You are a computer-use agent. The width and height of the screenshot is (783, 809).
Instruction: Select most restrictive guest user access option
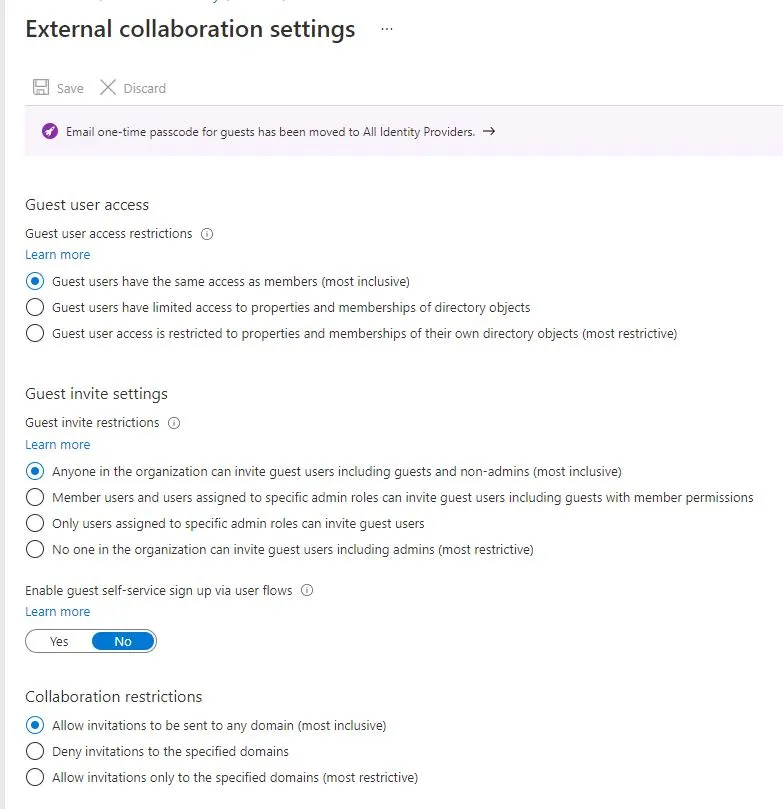tap(35, 333)
